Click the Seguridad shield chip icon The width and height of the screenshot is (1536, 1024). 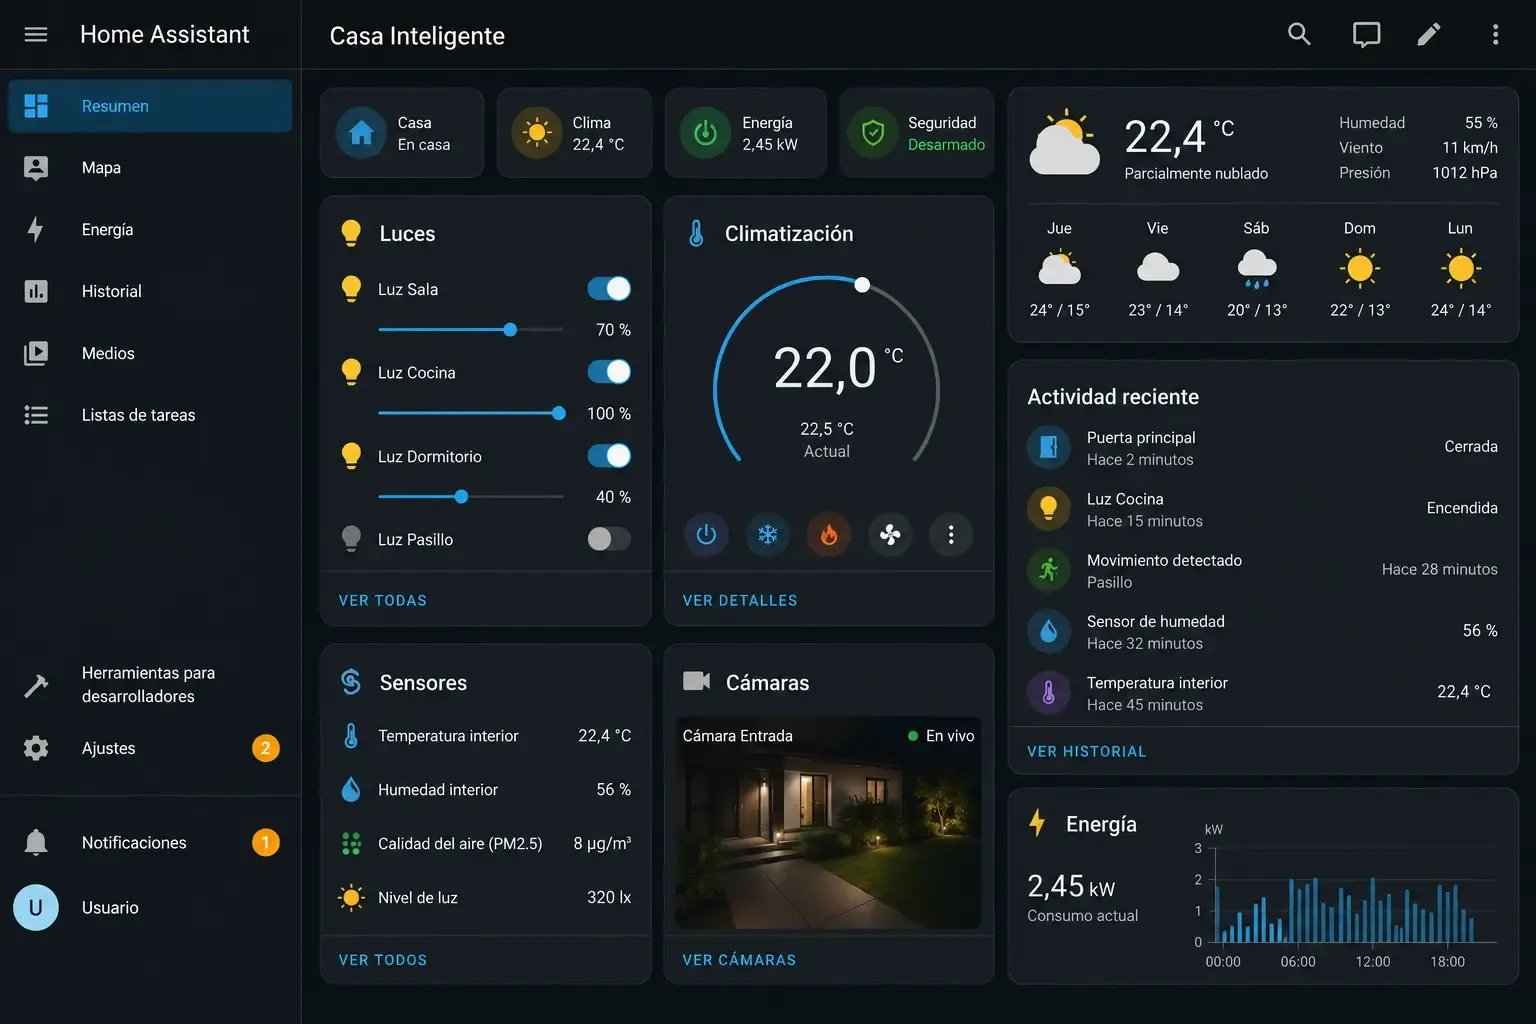point(873,133)
